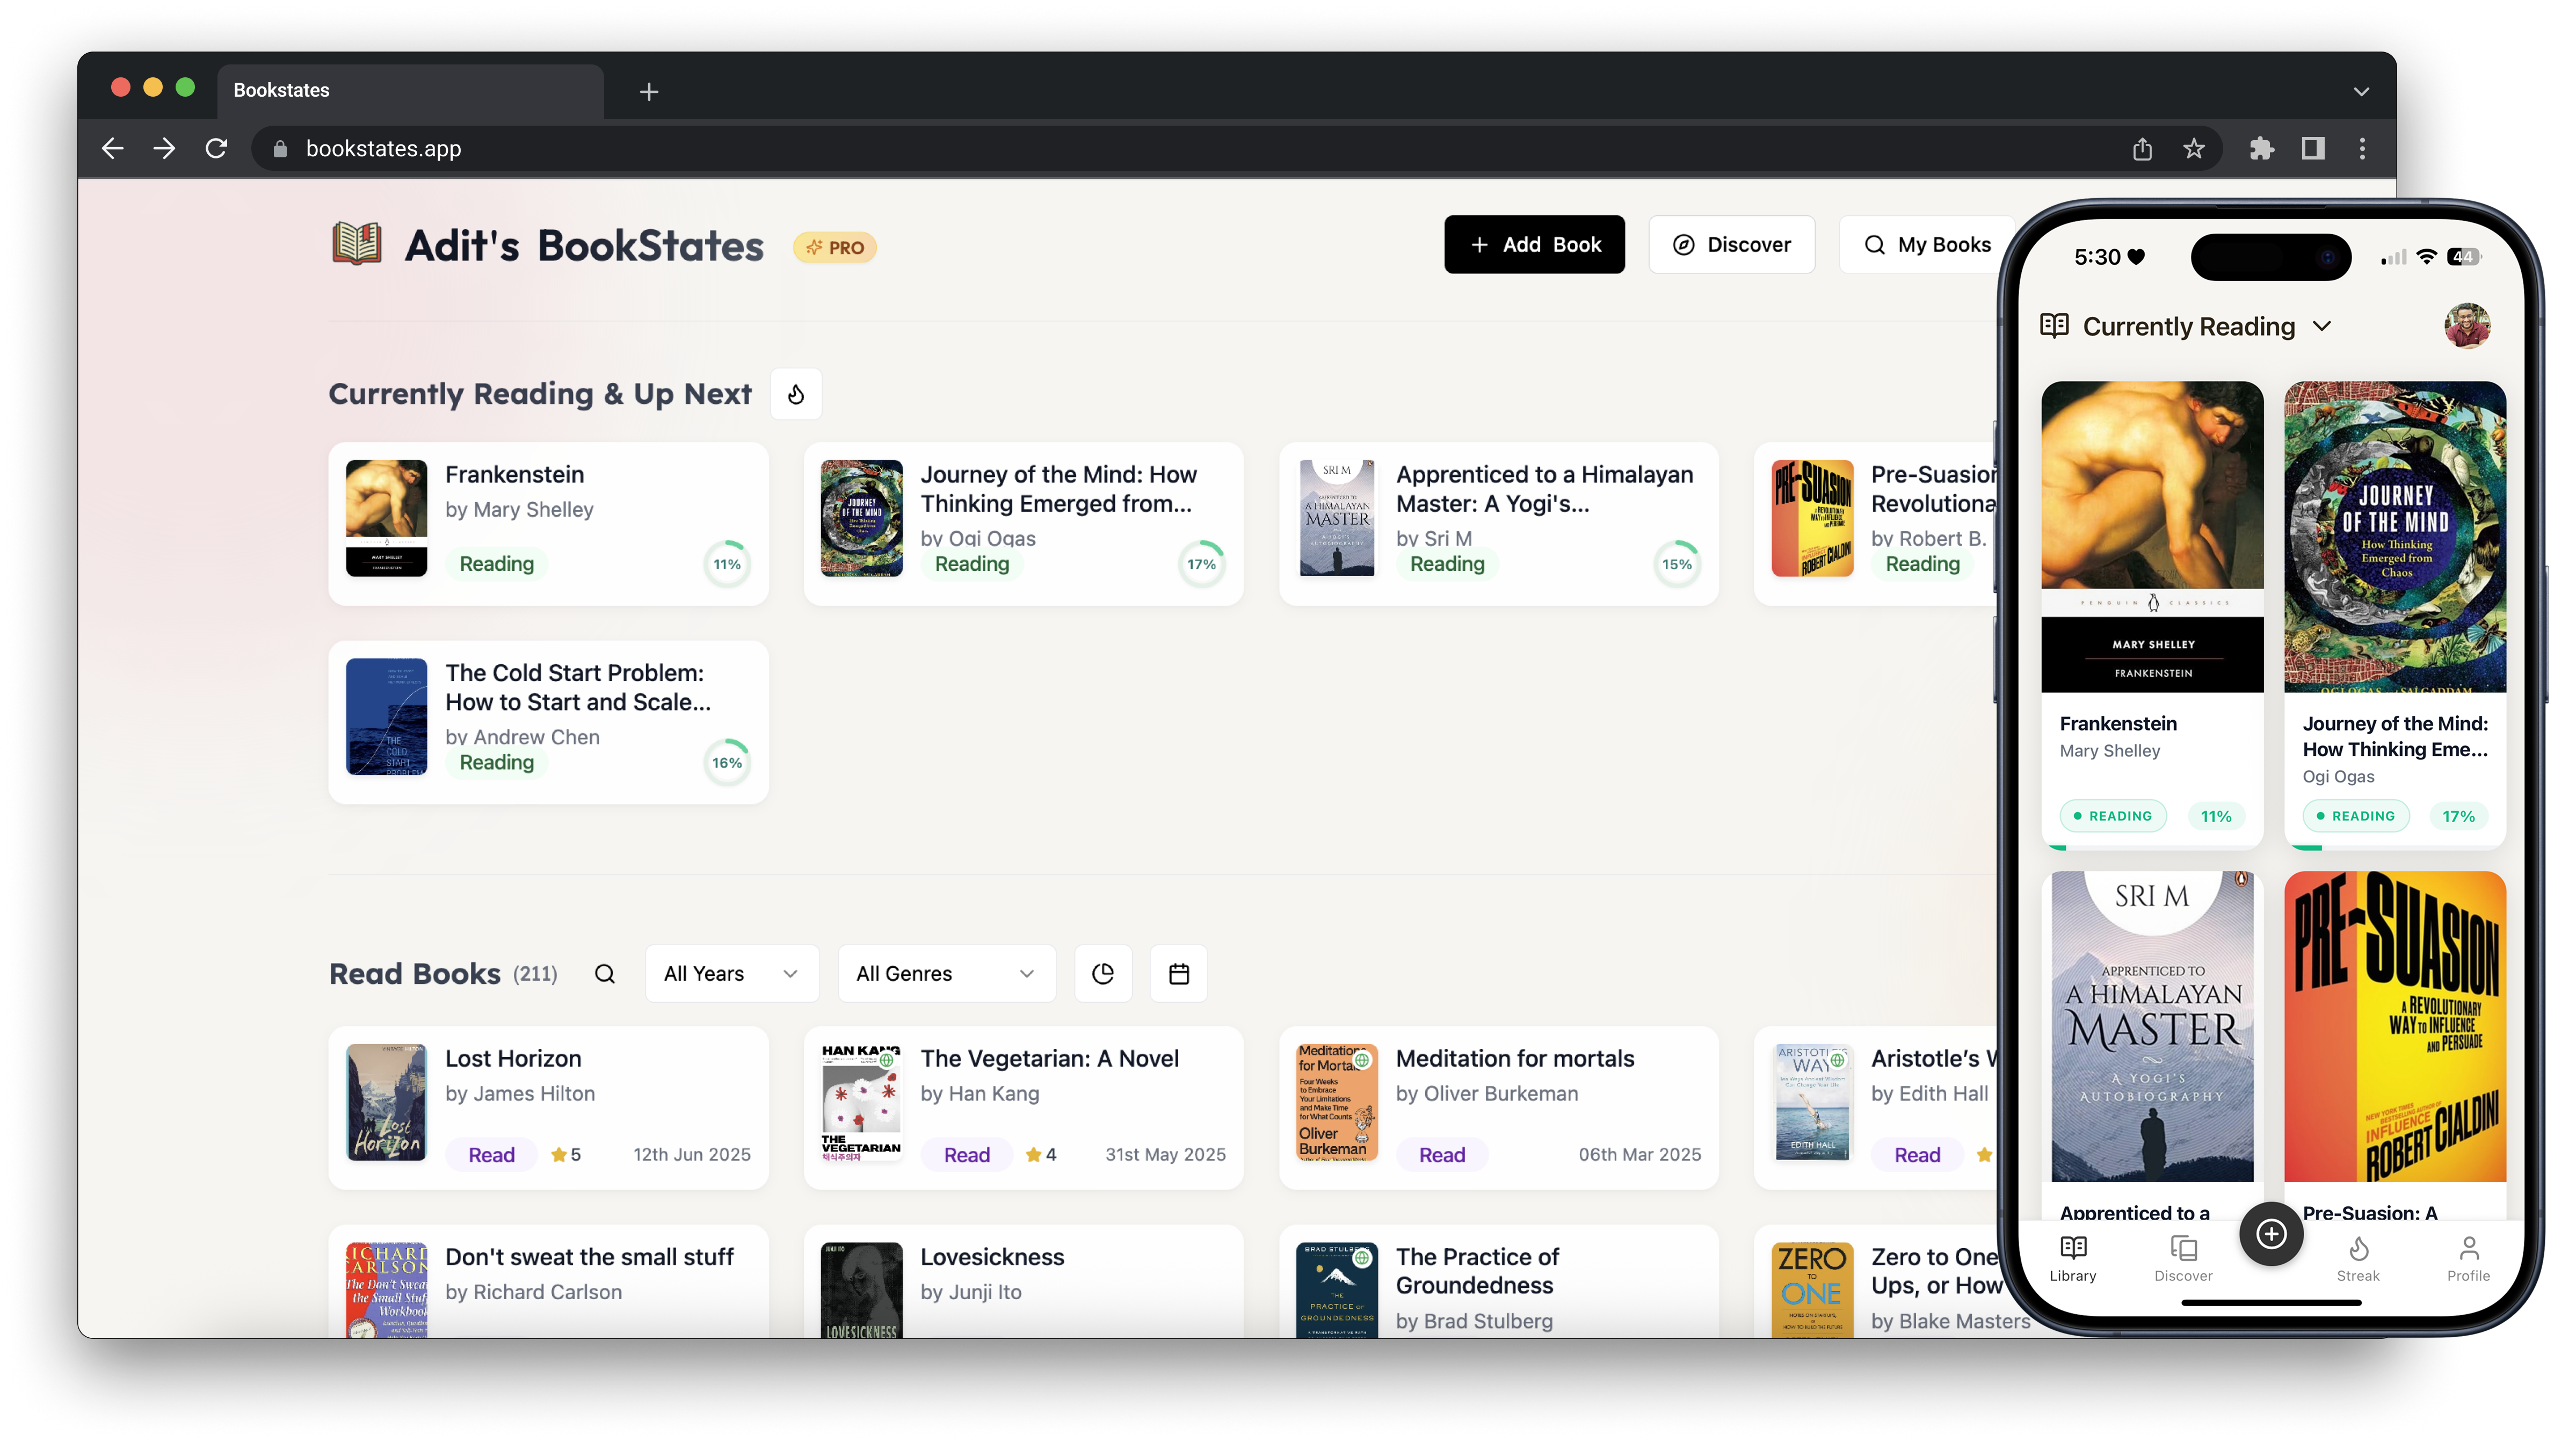
Task: Select Discover tab in phone nav
Action: click(2183, 1259)
